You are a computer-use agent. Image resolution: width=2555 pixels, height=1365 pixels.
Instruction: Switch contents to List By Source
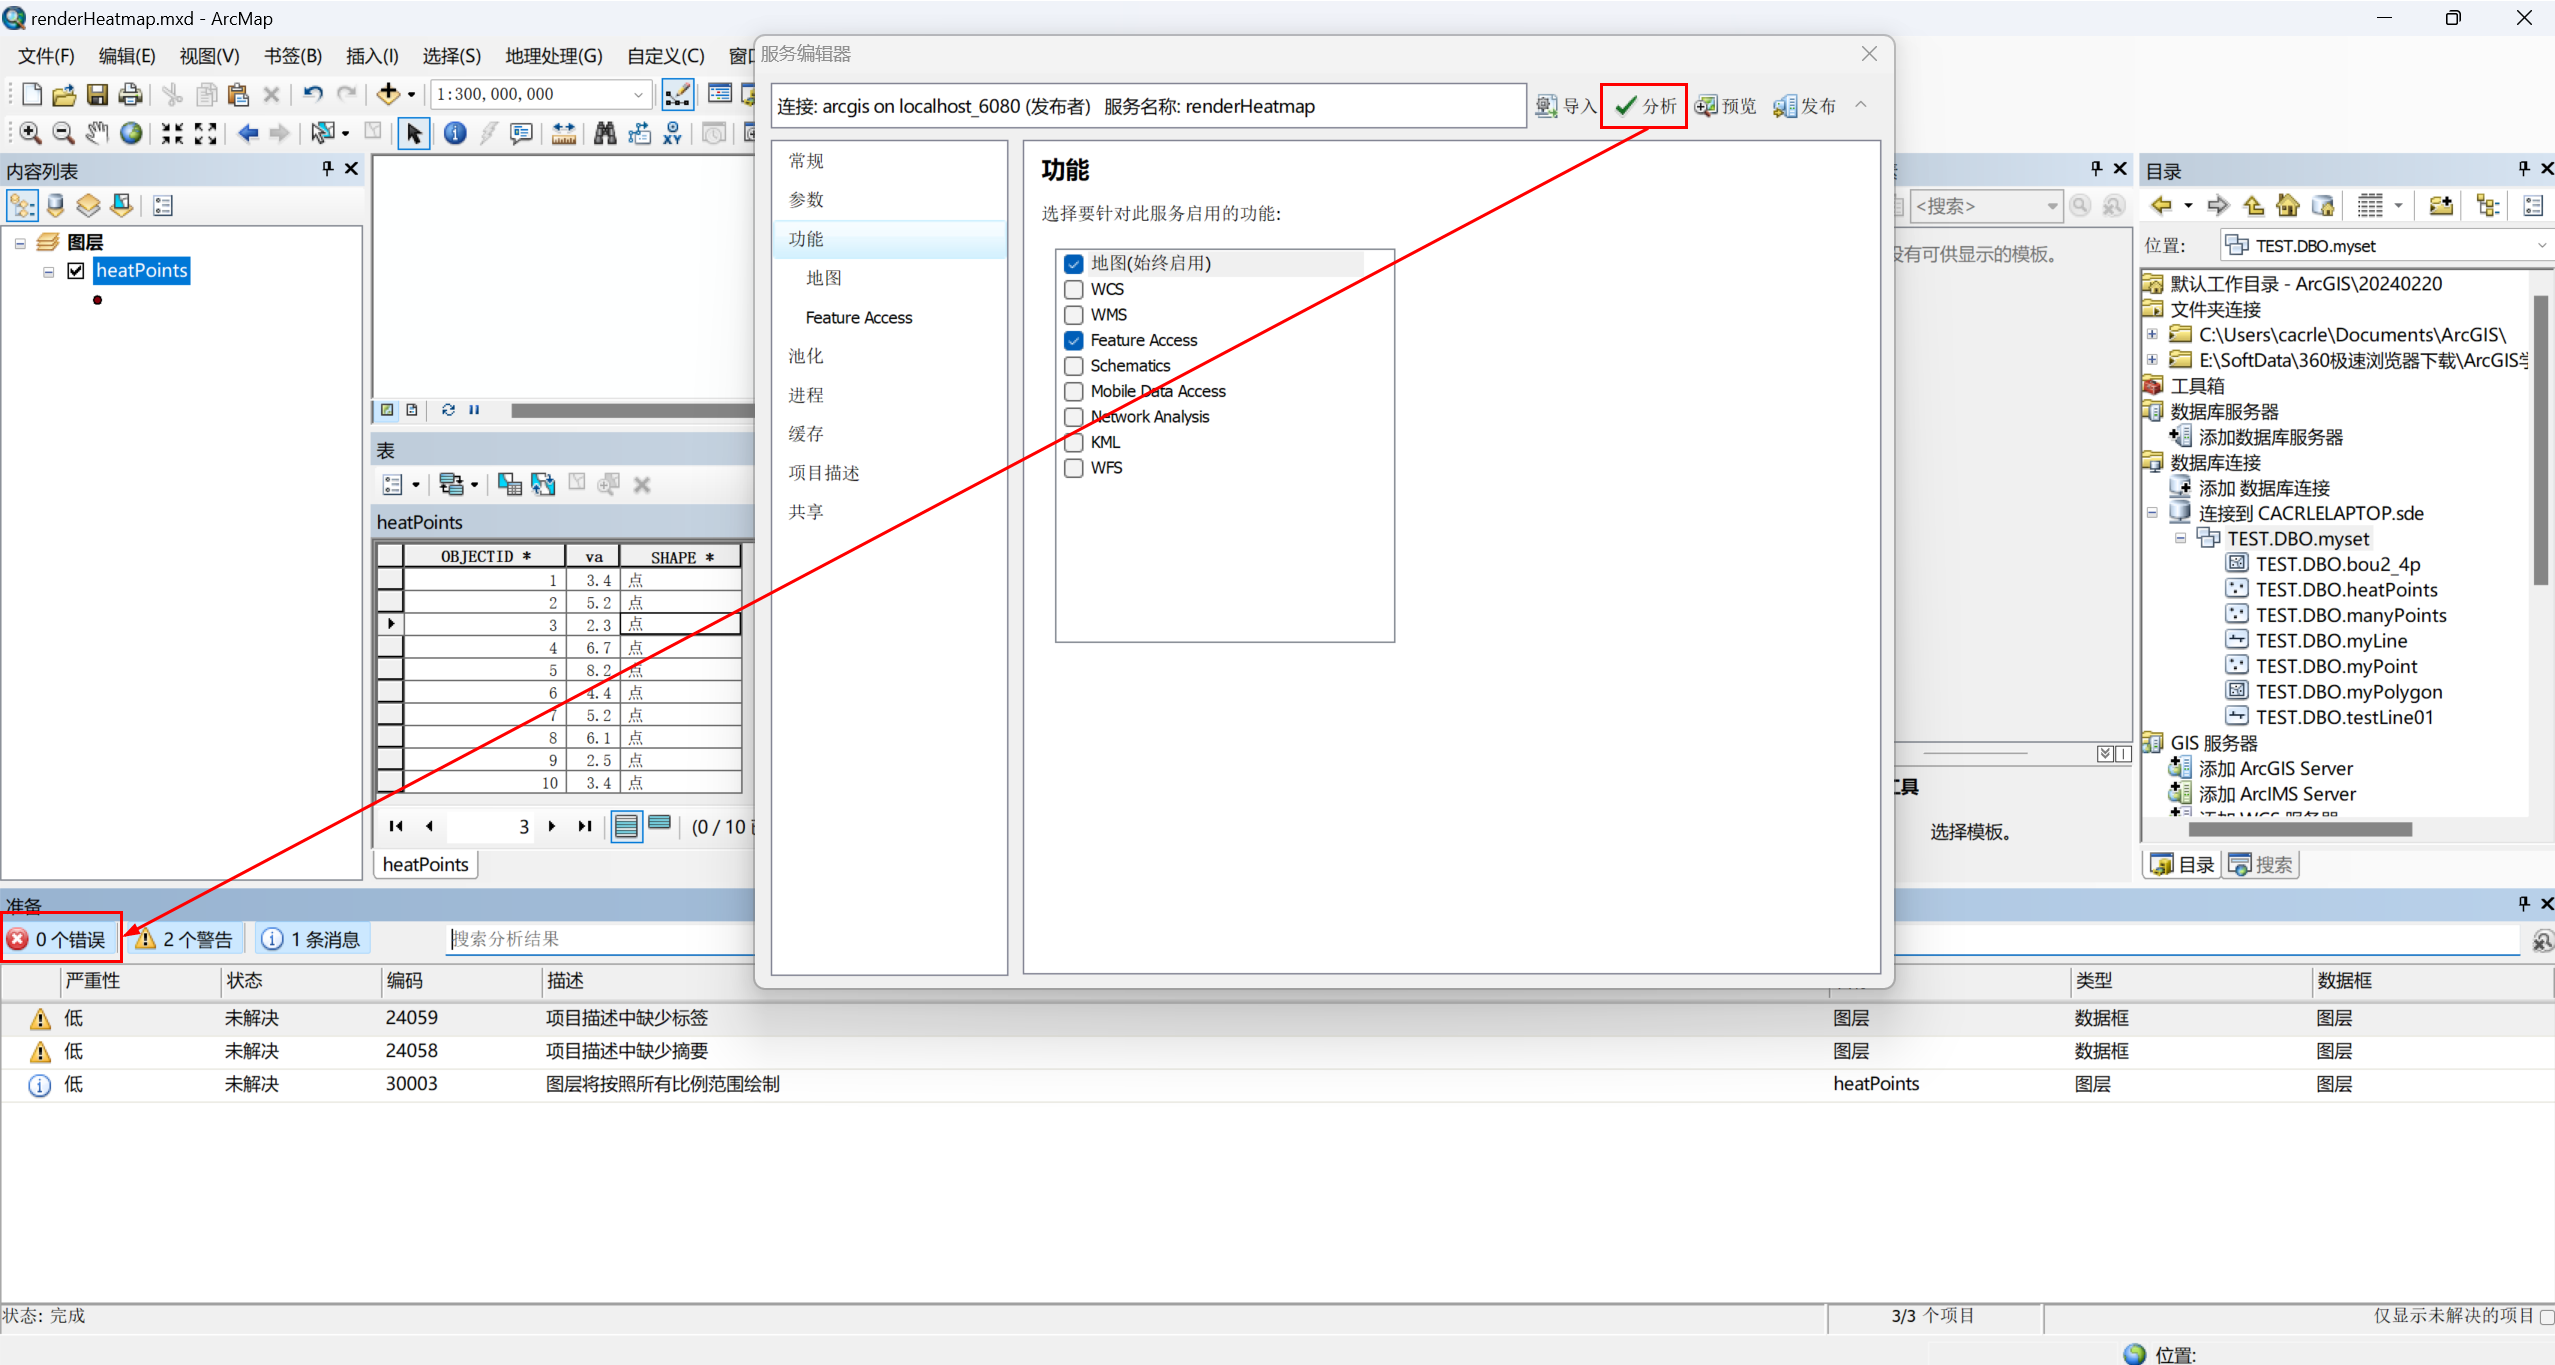[55, 206]
